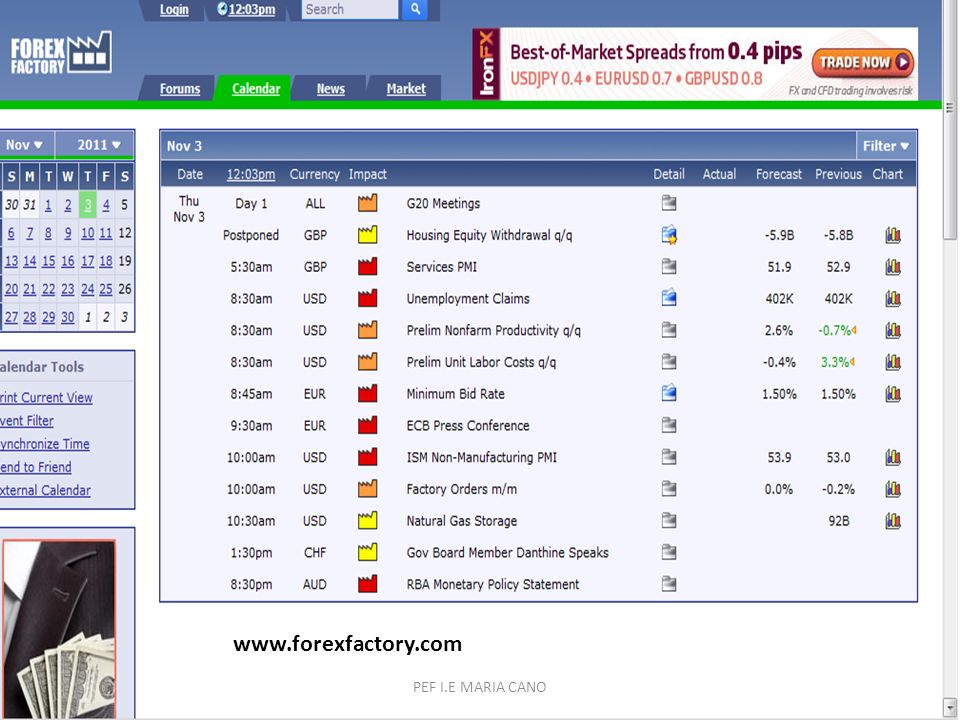
Task: Open chart for Factory Orders m/m
Action: tap(893, 489)
